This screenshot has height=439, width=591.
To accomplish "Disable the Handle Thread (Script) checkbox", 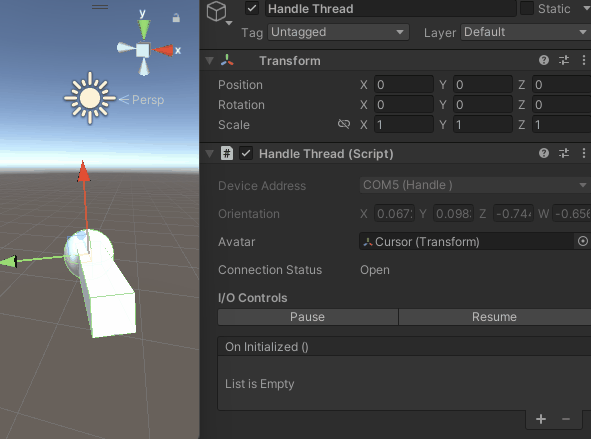I will coord(246,153).
